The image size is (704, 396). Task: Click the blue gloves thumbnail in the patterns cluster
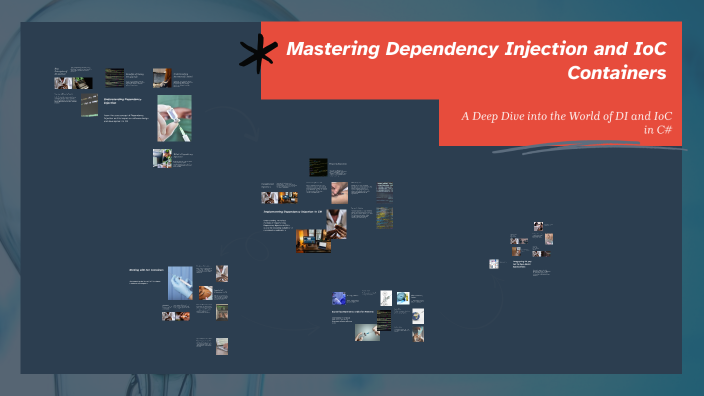(339, 298)
